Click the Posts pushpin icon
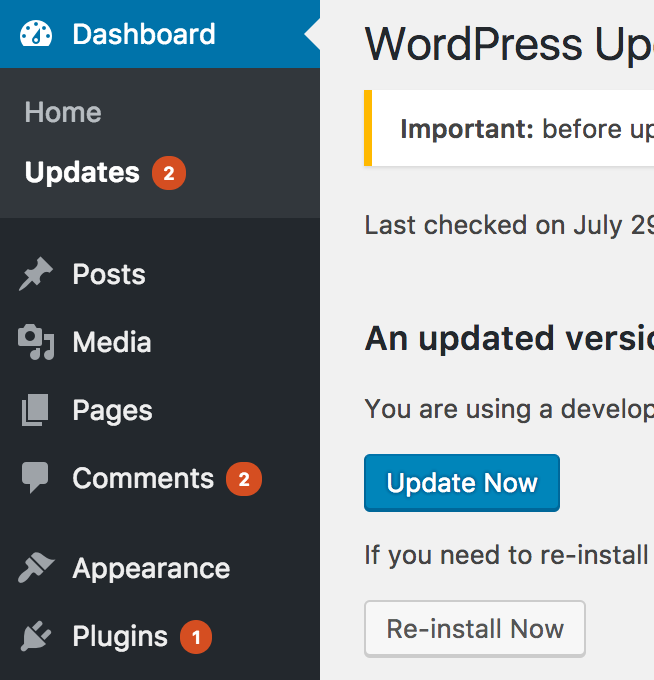 point(36,275)
